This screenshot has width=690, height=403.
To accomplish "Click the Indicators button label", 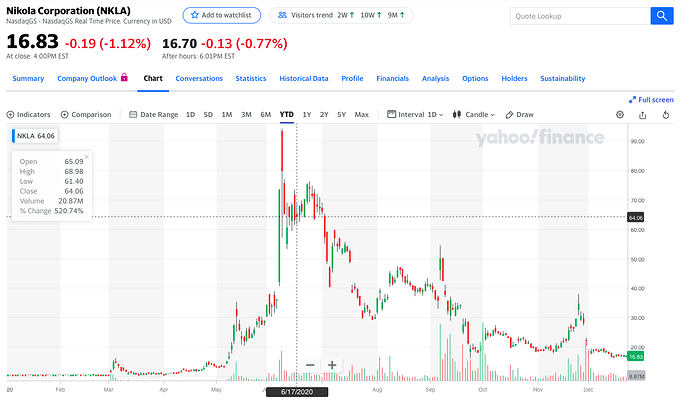I will tap(33, 114).
